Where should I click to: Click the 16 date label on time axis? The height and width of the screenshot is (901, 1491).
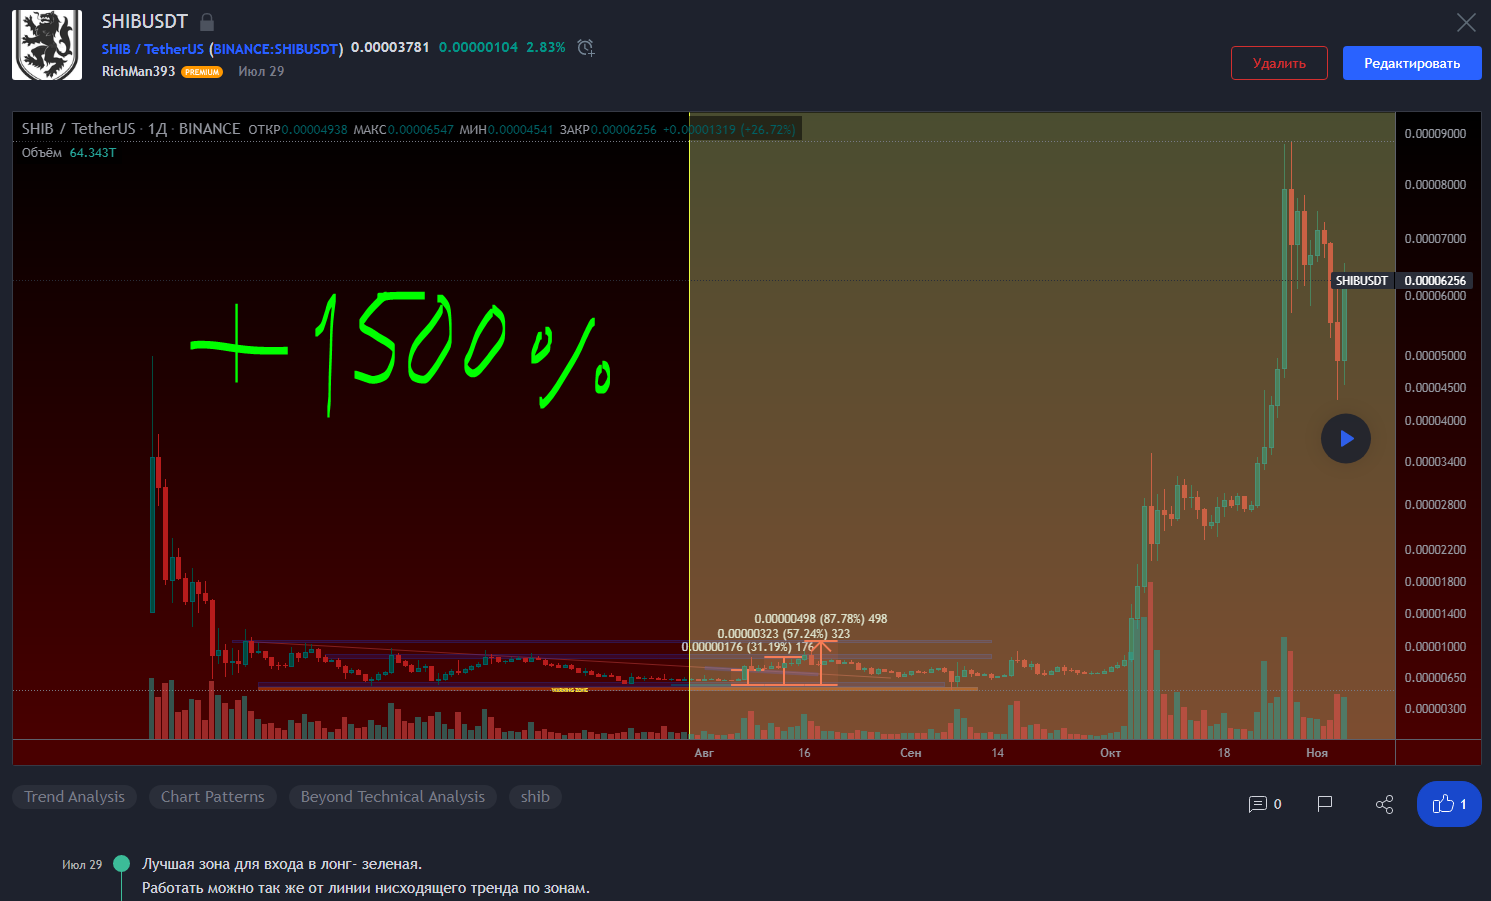(x=804, y=753)
